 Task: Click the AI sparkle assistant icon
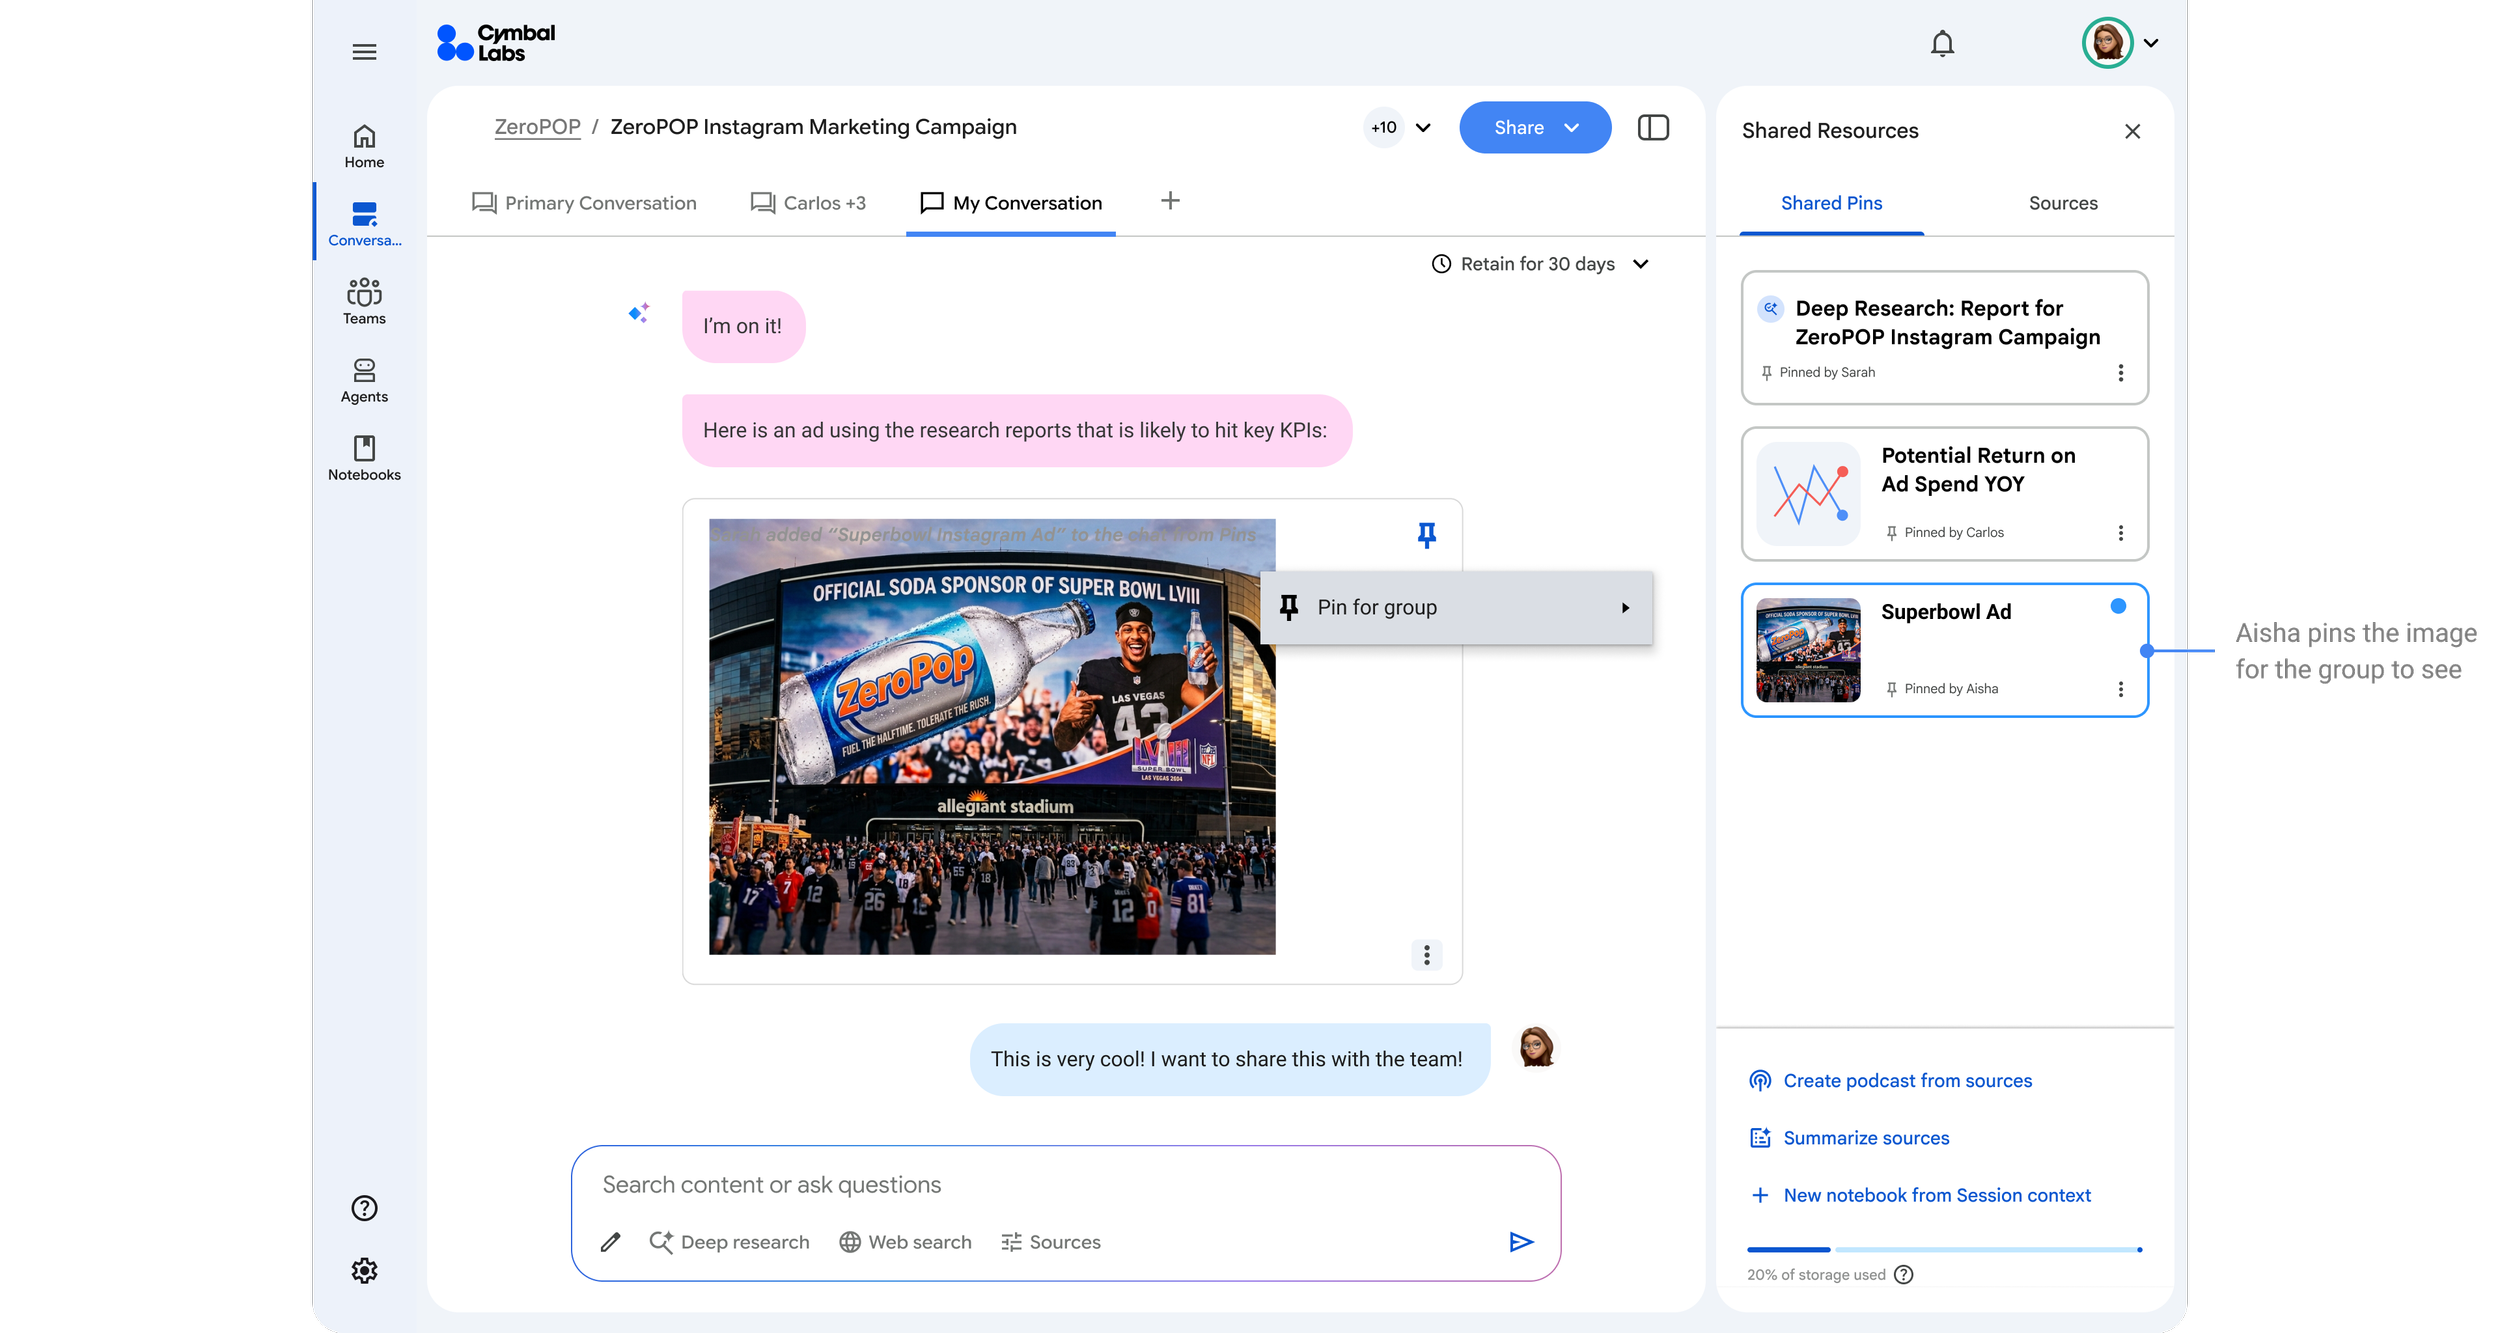[638, 313]
